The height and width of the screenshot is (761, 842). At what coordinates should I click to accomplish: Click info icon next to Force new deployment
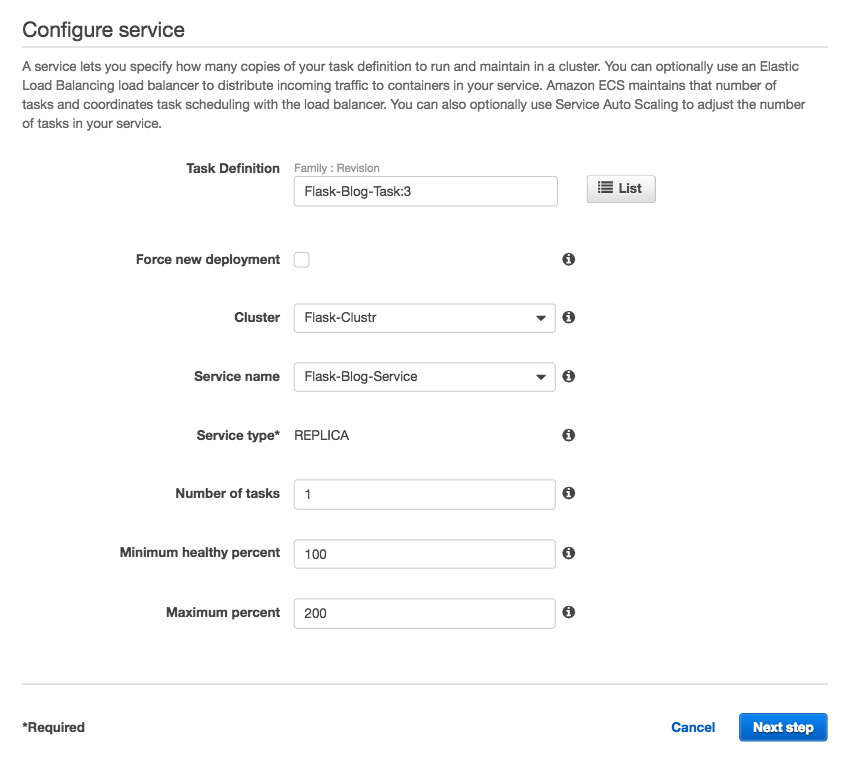tap(569, 259)
